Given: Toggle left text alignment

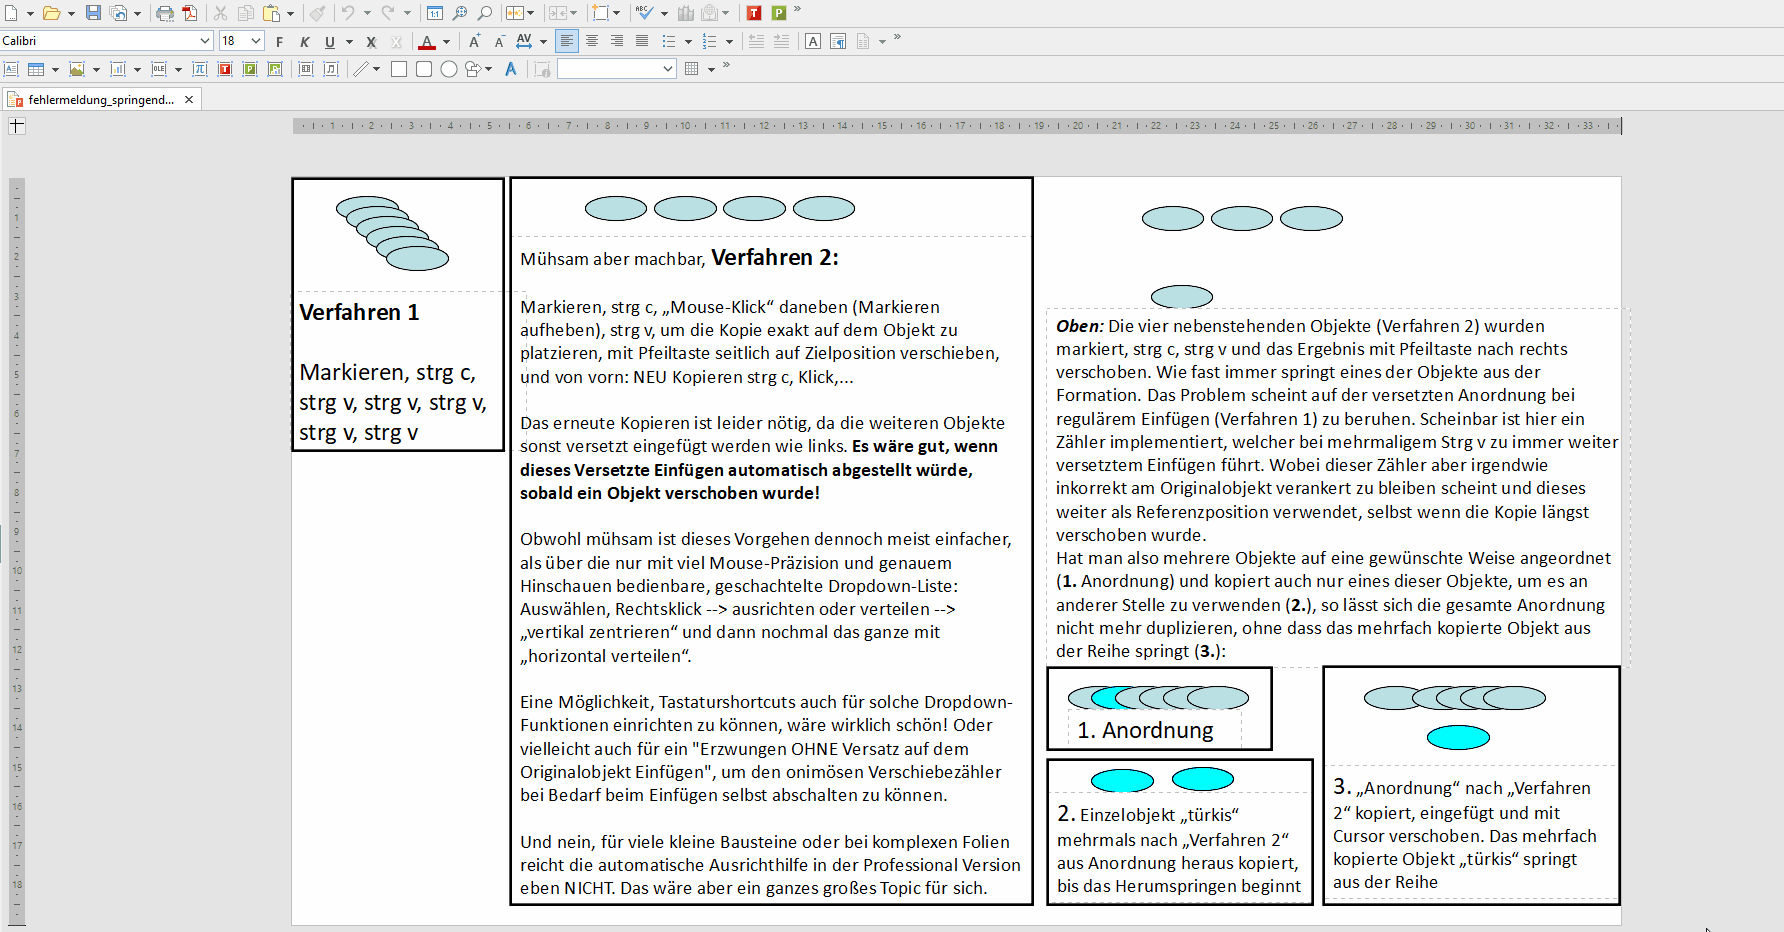Looking at the screenshot, I should click(x=567, y=41).
